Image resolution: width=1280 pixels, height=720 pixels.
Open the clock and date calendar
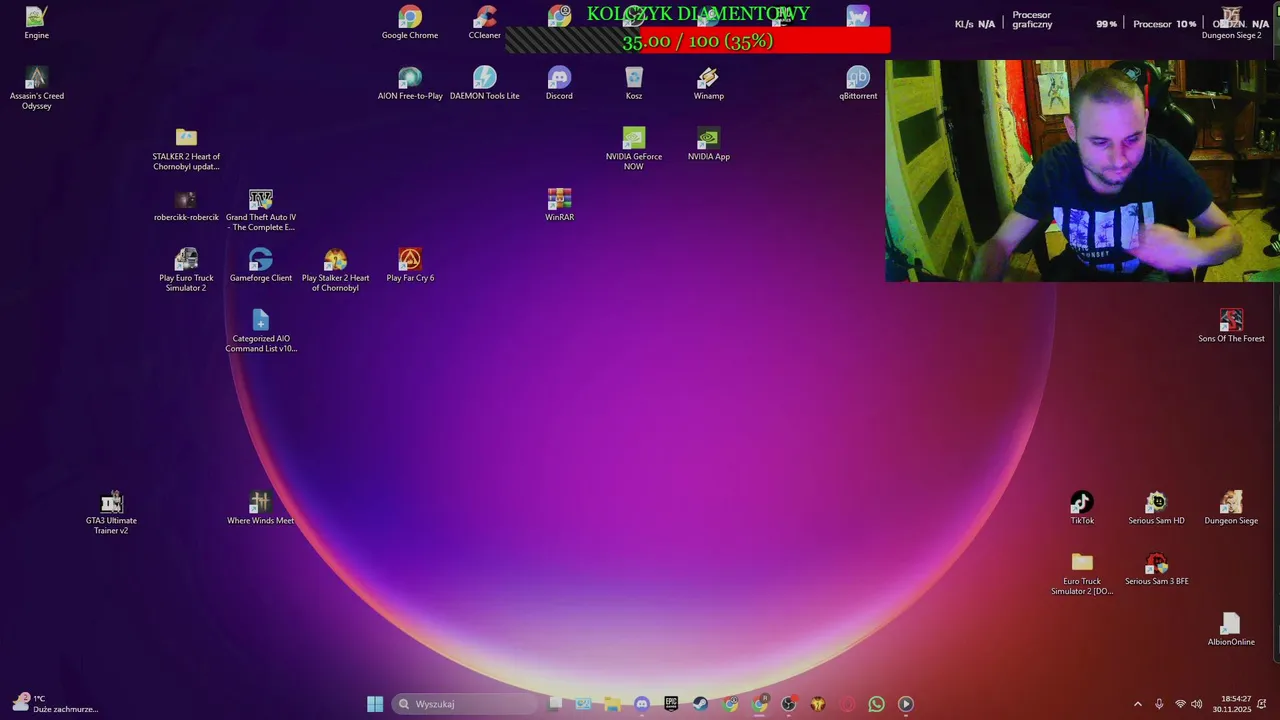point(1231,704)
